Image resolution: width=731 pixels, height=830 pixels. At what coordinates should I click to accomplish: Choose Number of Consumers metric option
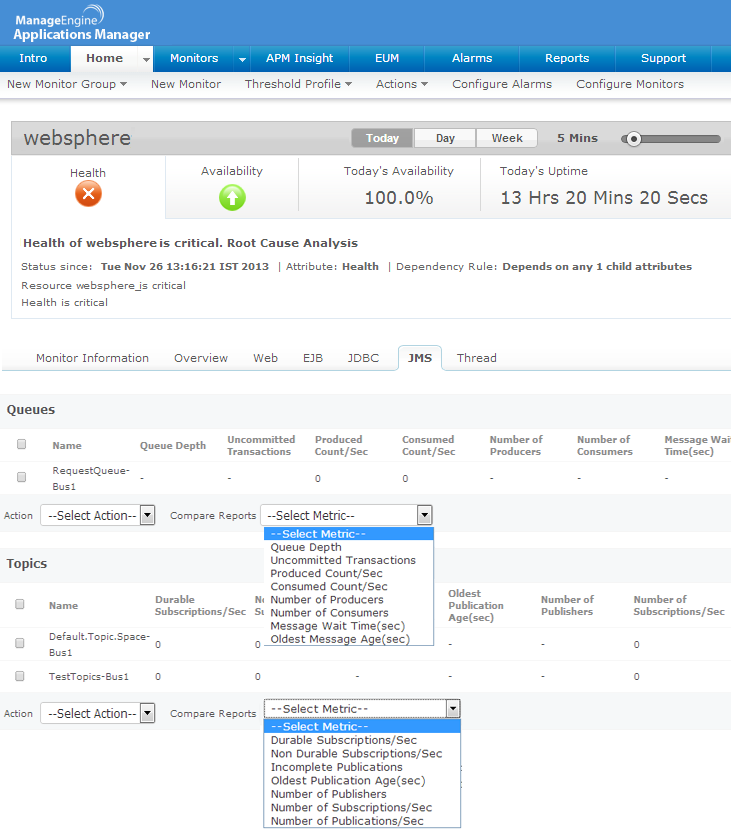coord(349,613)
